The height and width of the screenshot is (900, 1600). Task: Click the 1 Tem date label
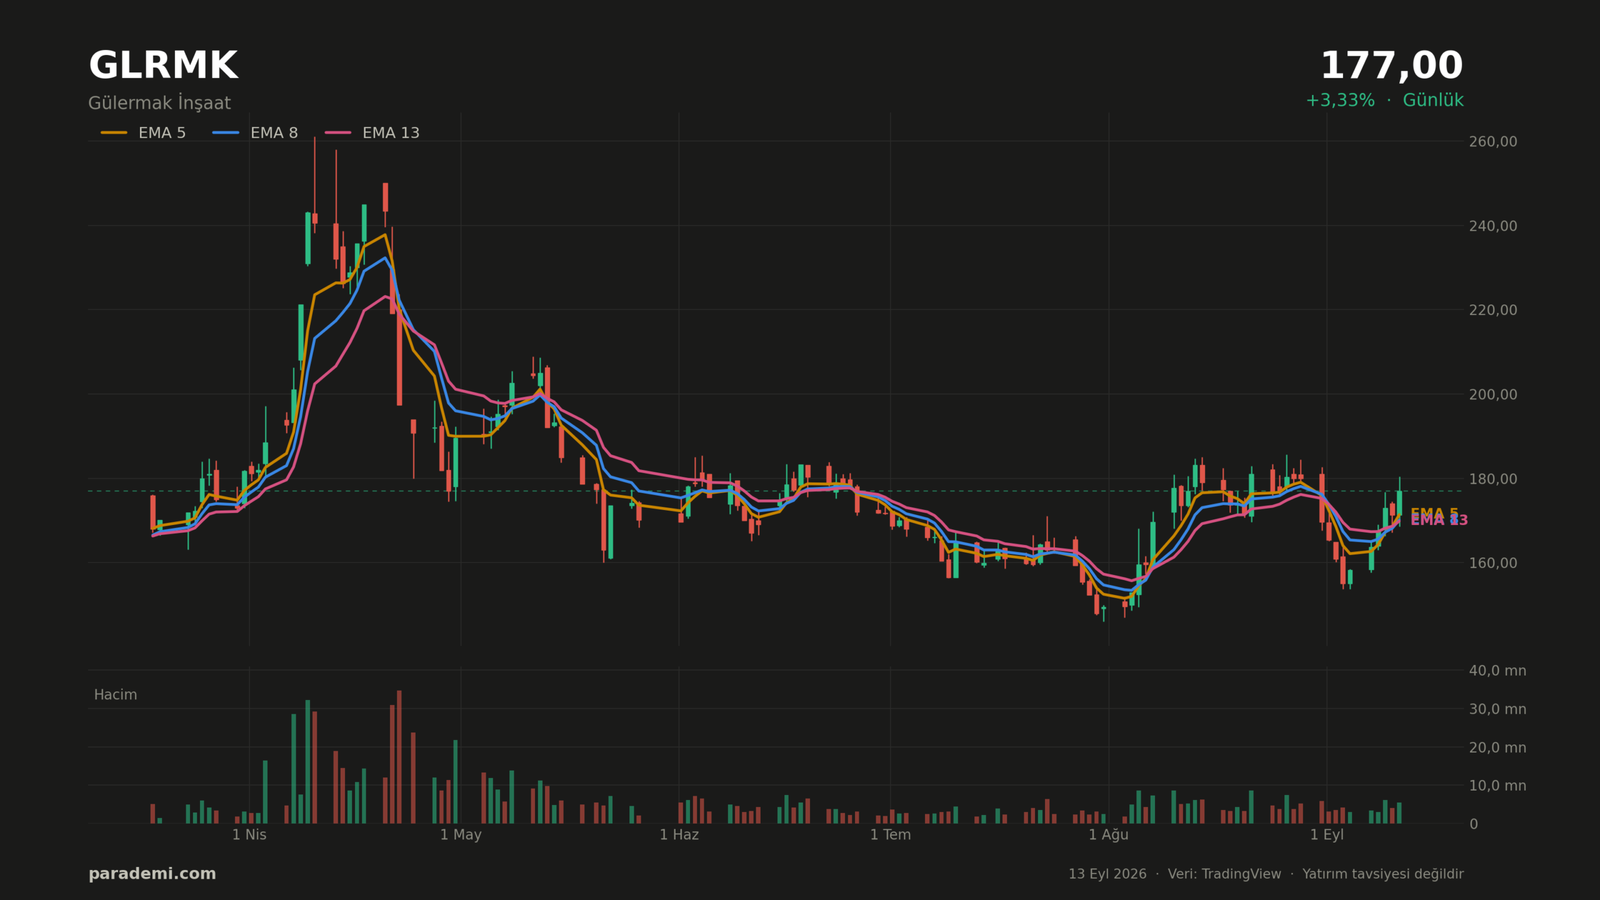890,835
